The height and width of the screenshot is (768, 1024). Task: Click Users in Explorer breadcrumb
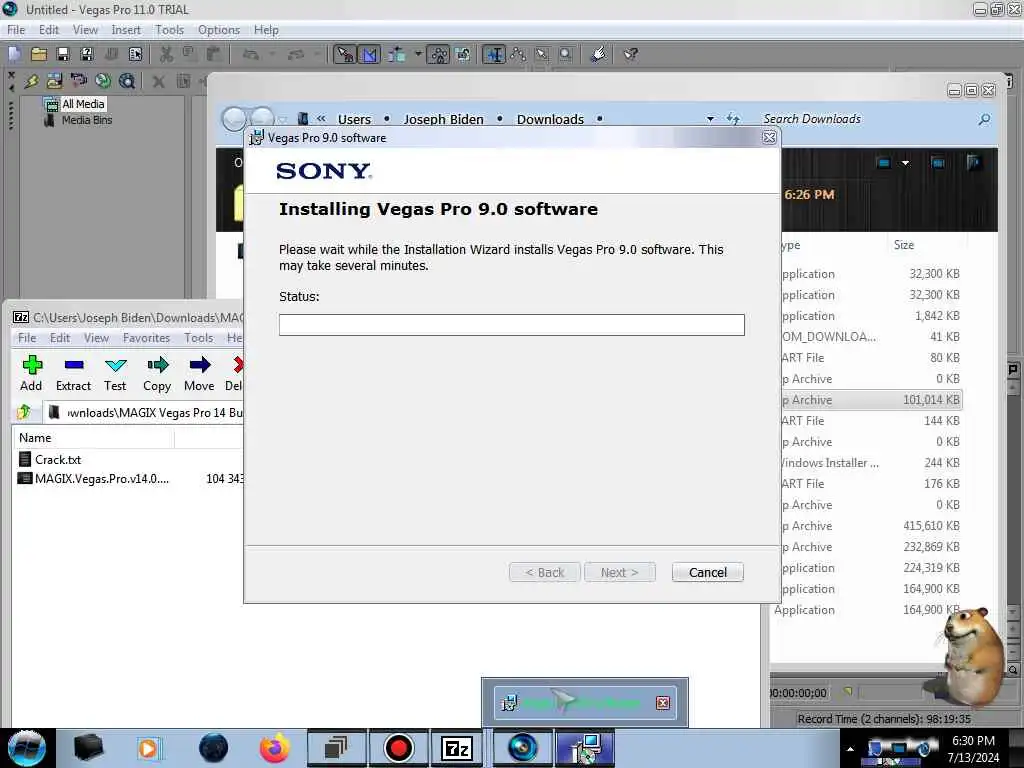pyautogui.click(x=354, y=120)
